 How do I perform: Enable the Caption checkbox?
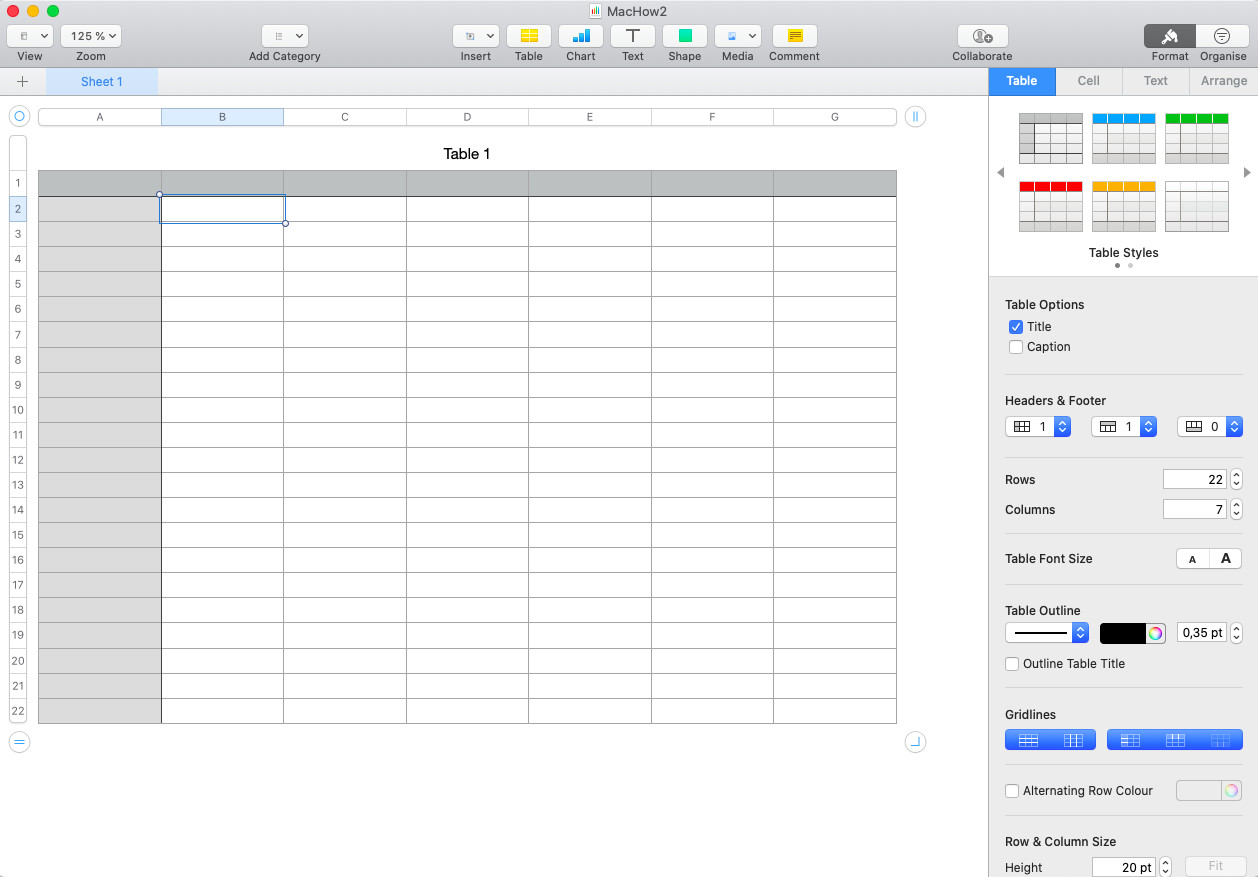[x=1016, y=347]
